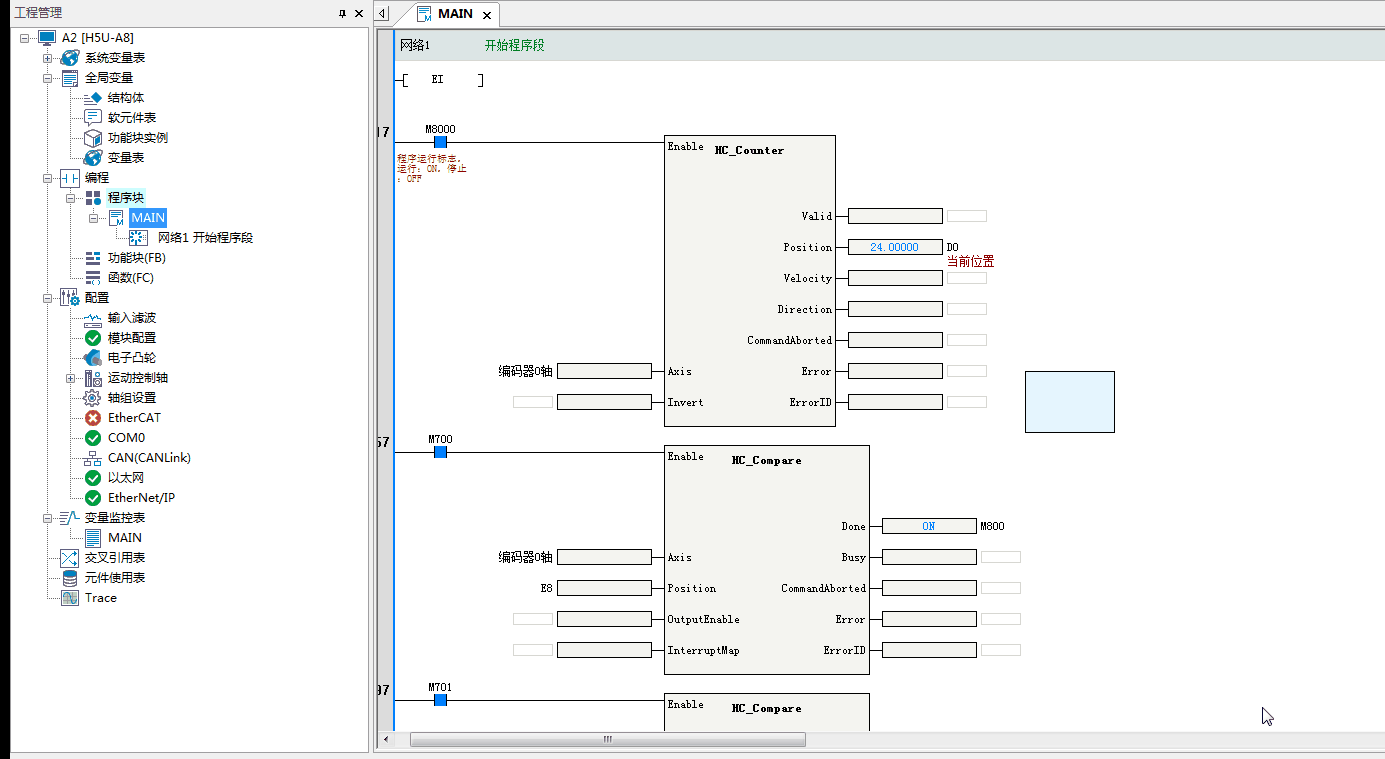The width and height of the screenshot is (1385, 759).
Task: Collapse the 配置 tree node
Action: click(47, 298)
